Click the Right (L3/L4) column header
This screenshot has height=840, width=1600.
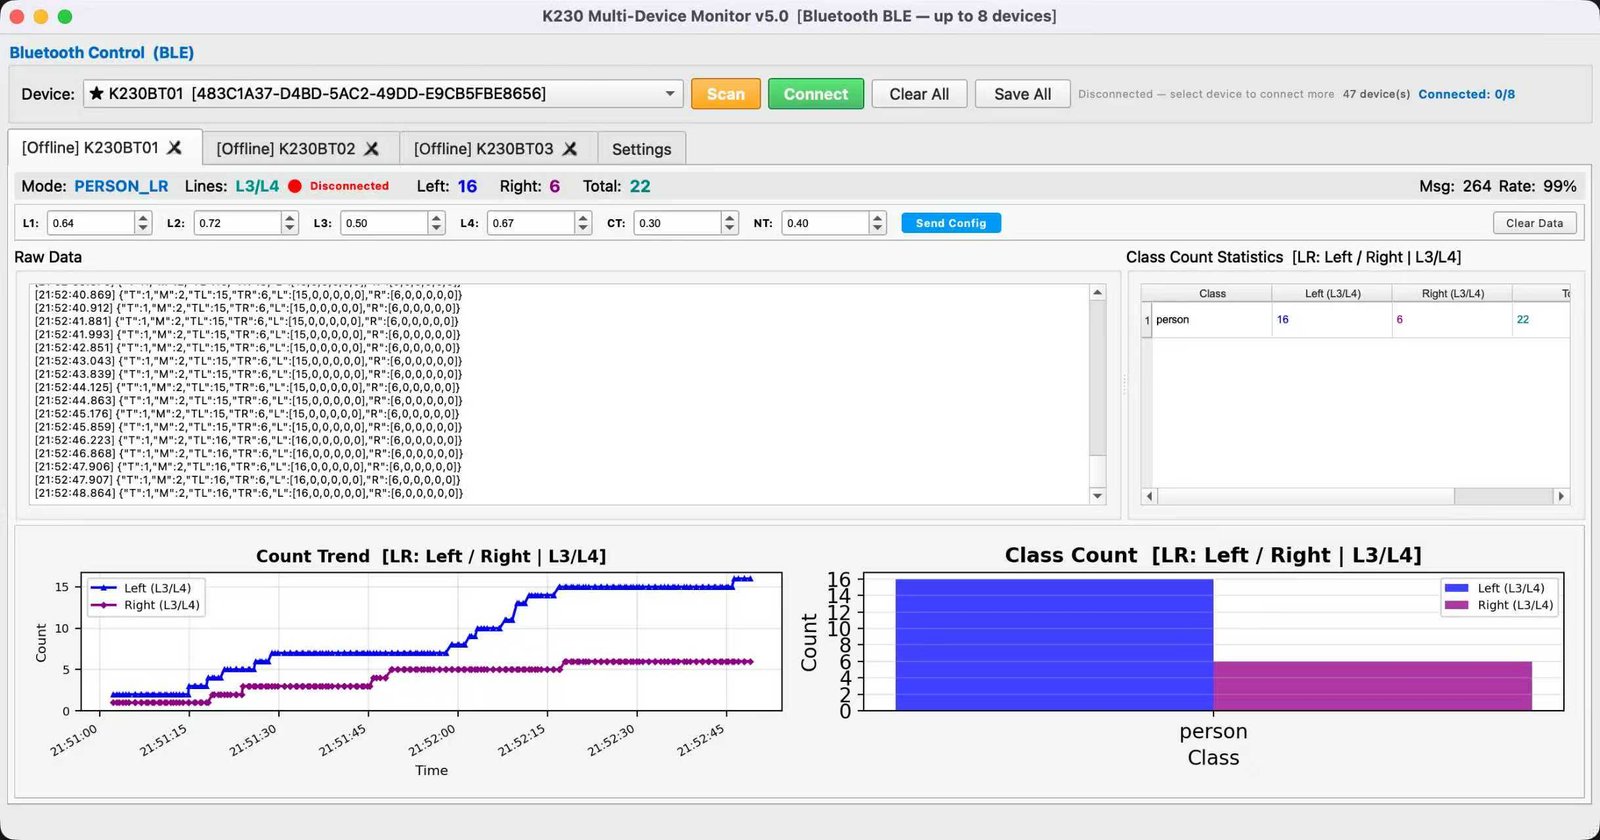(1452, 293)
